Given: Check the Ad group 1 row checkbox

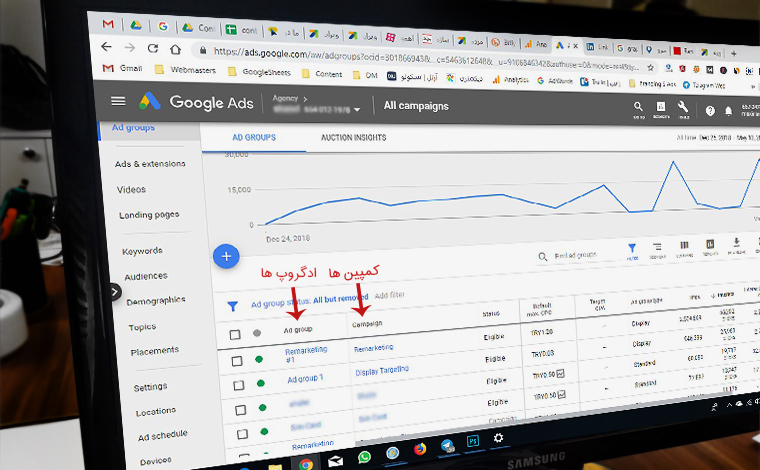Looking at the screenshot, I should tap(238, 385).
